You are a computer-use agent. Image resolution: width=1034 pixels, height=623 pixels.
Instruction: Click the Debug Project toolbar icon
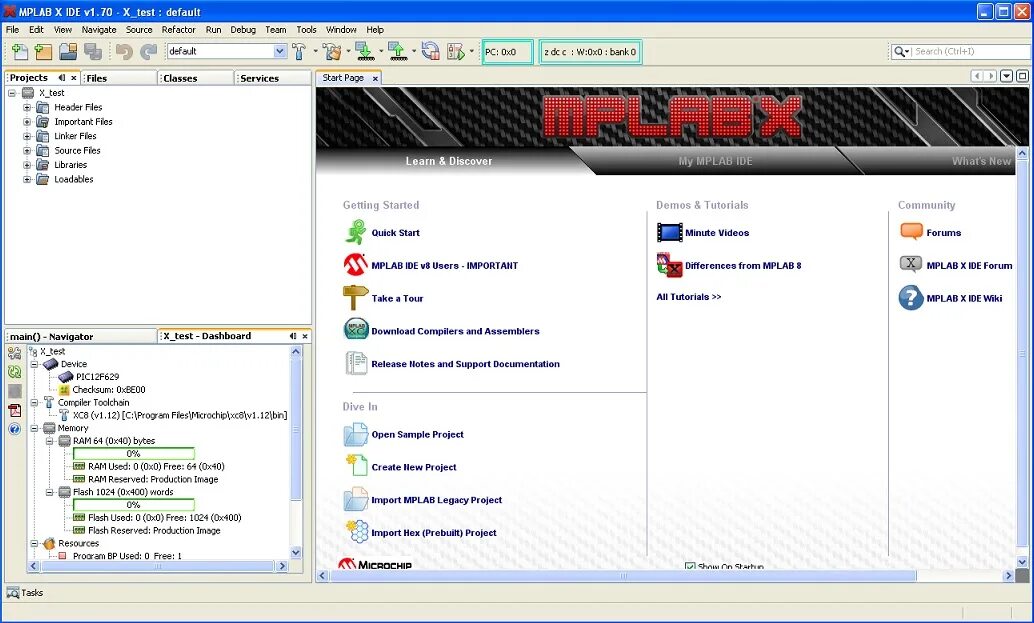pyautogui.click(x=456, y=51)
